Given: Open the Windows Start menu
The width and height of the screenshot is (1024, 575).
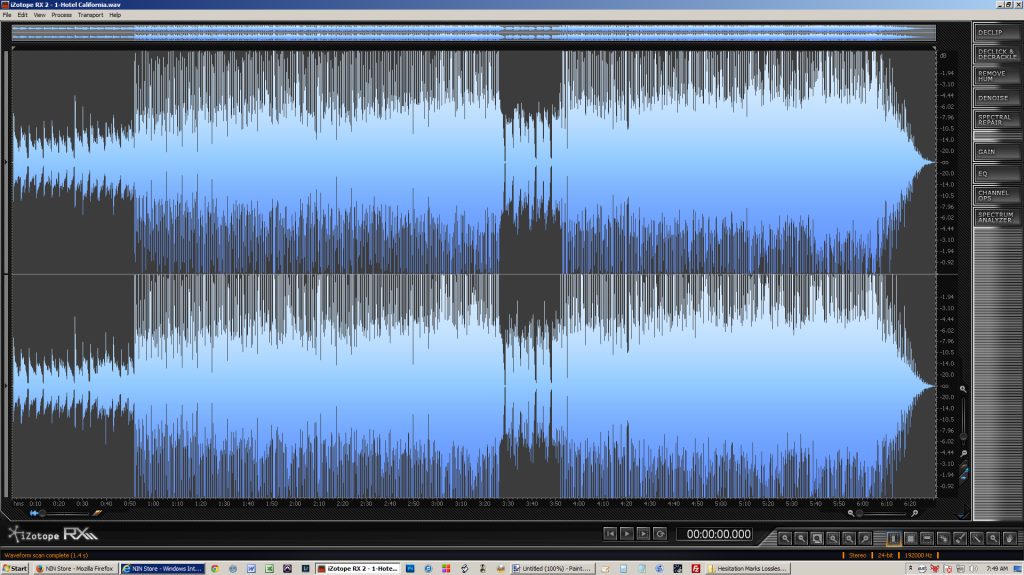Looking at the screenshot, I should point(15,568).
